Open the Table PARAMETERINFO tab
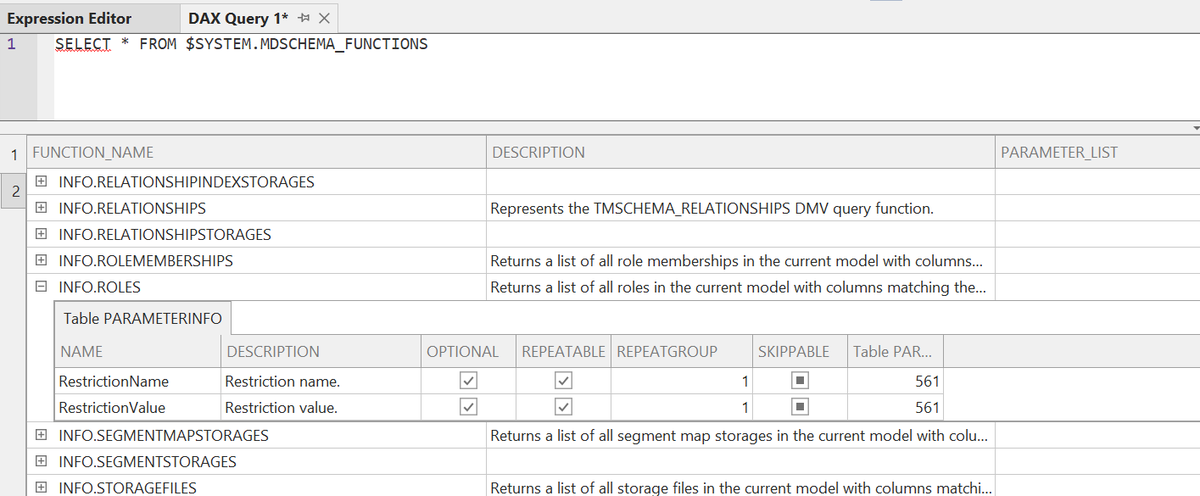 (x=142, y=318)
